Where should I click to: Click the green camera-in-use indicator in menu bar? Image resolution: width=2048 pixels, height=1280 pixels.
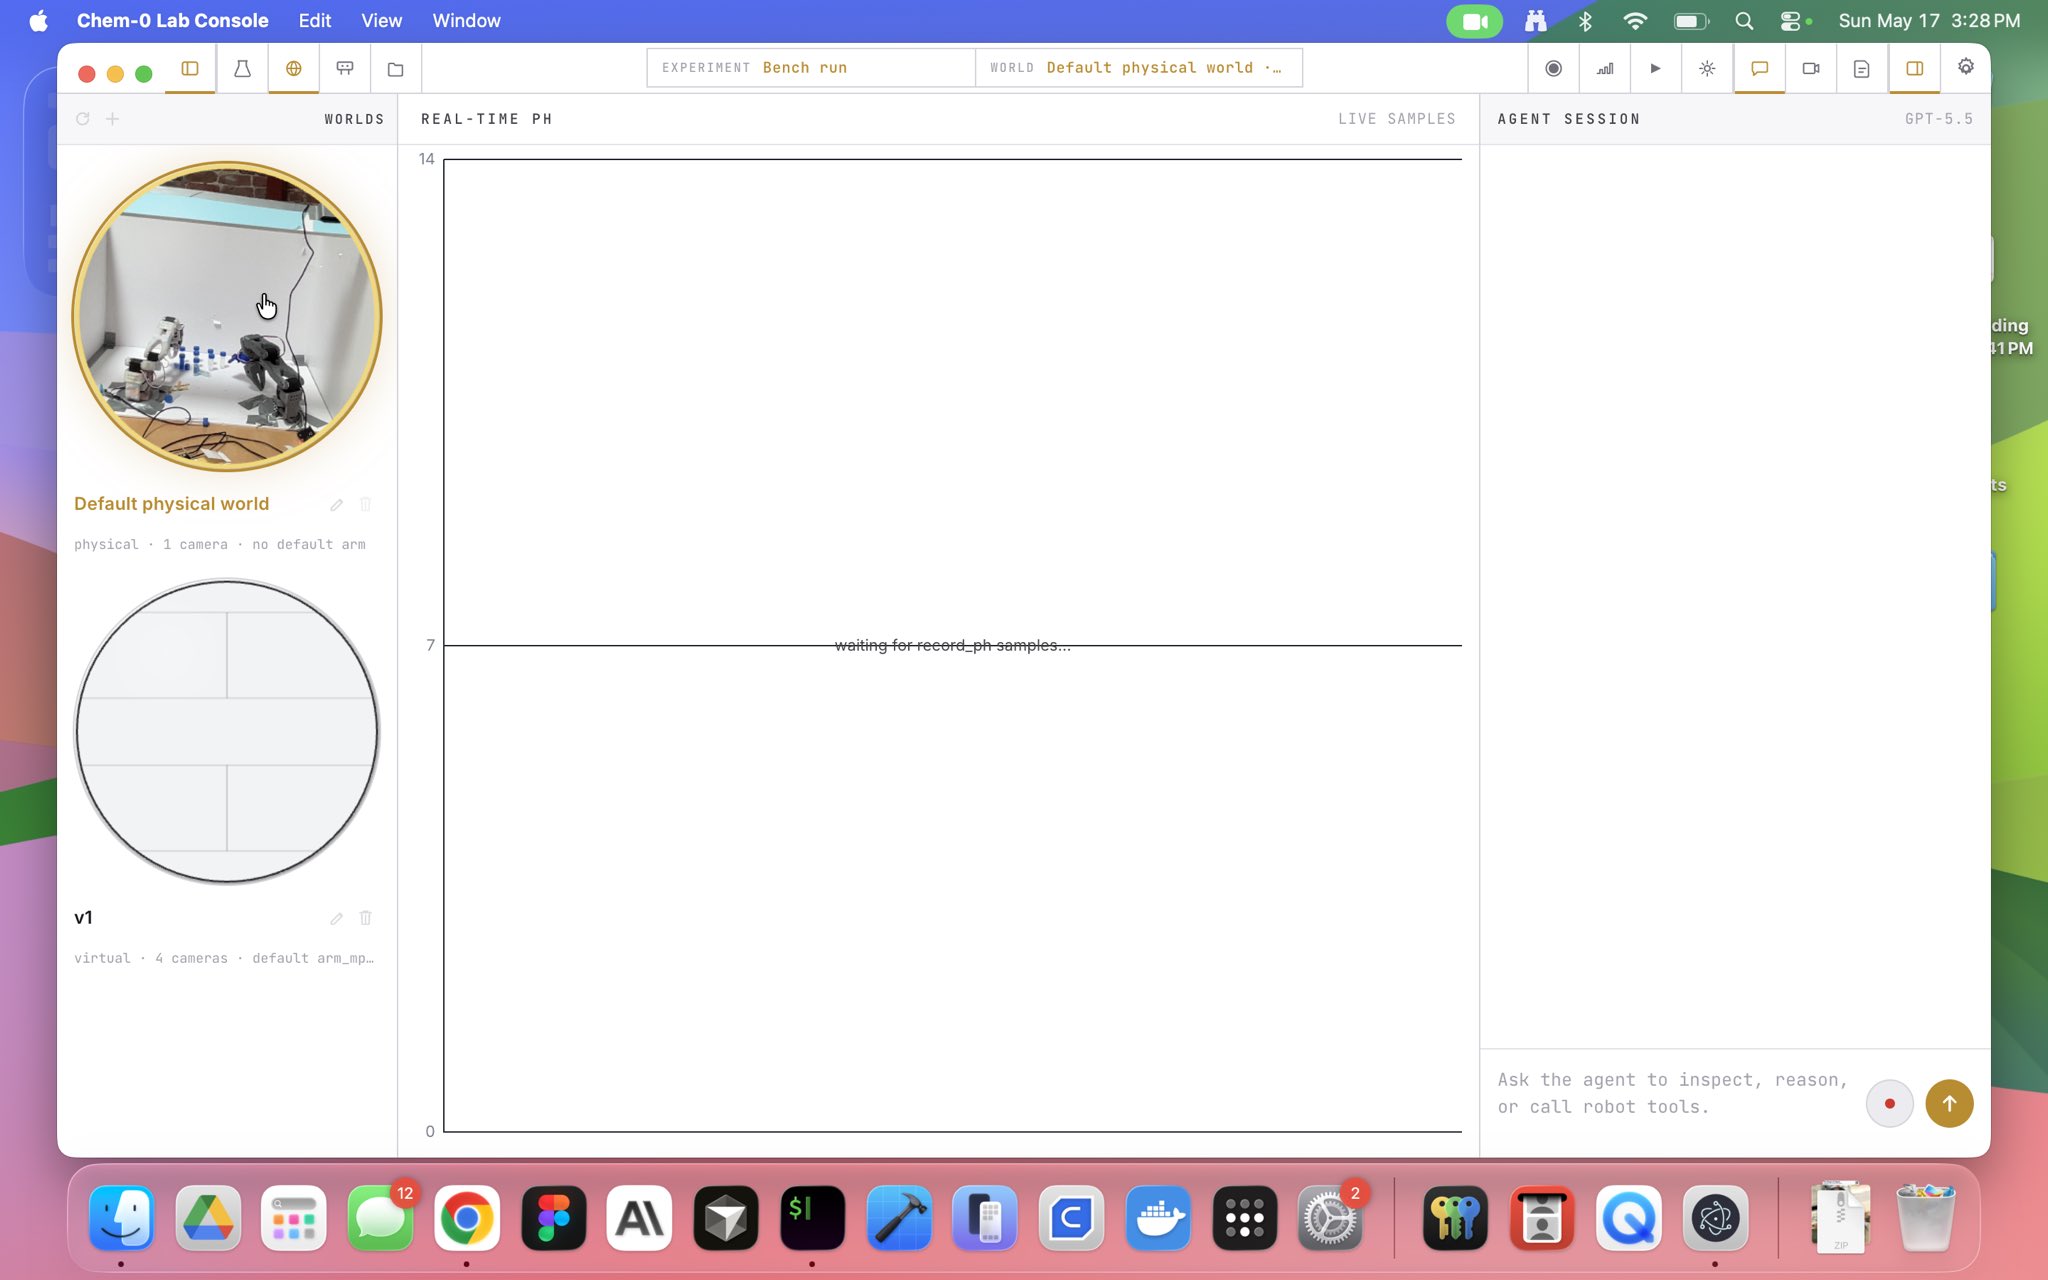coord(1475,21)
